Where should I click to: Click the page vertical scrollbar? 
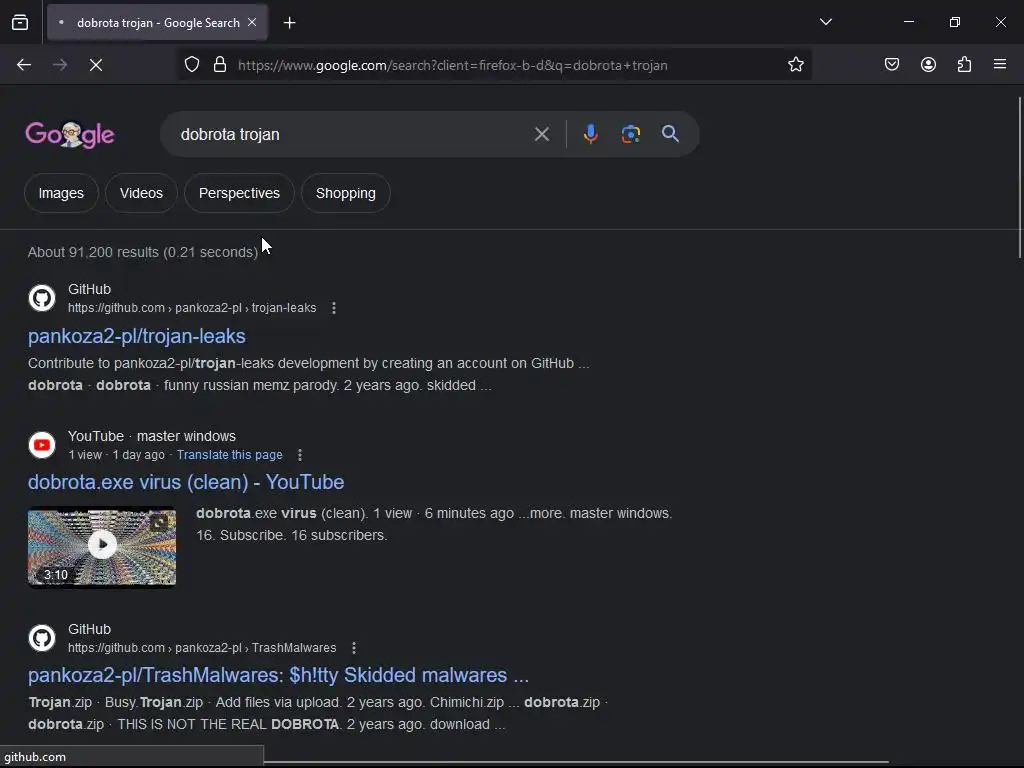1019,178
